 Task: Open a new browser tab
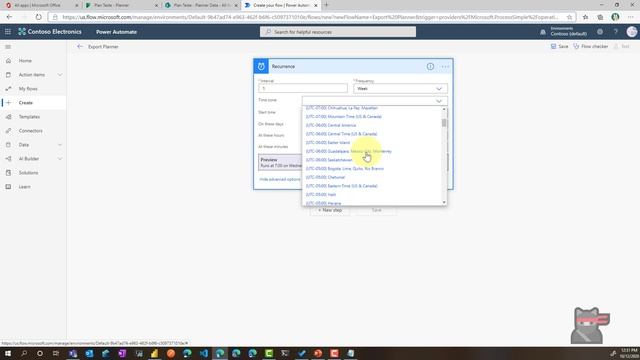pyautogui.click(x=326, y=5)
